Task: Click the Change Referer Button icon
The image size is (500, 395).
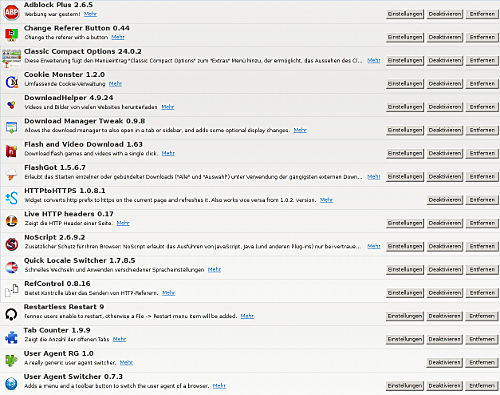Action: pyautogui.click(x=11, y=35)
